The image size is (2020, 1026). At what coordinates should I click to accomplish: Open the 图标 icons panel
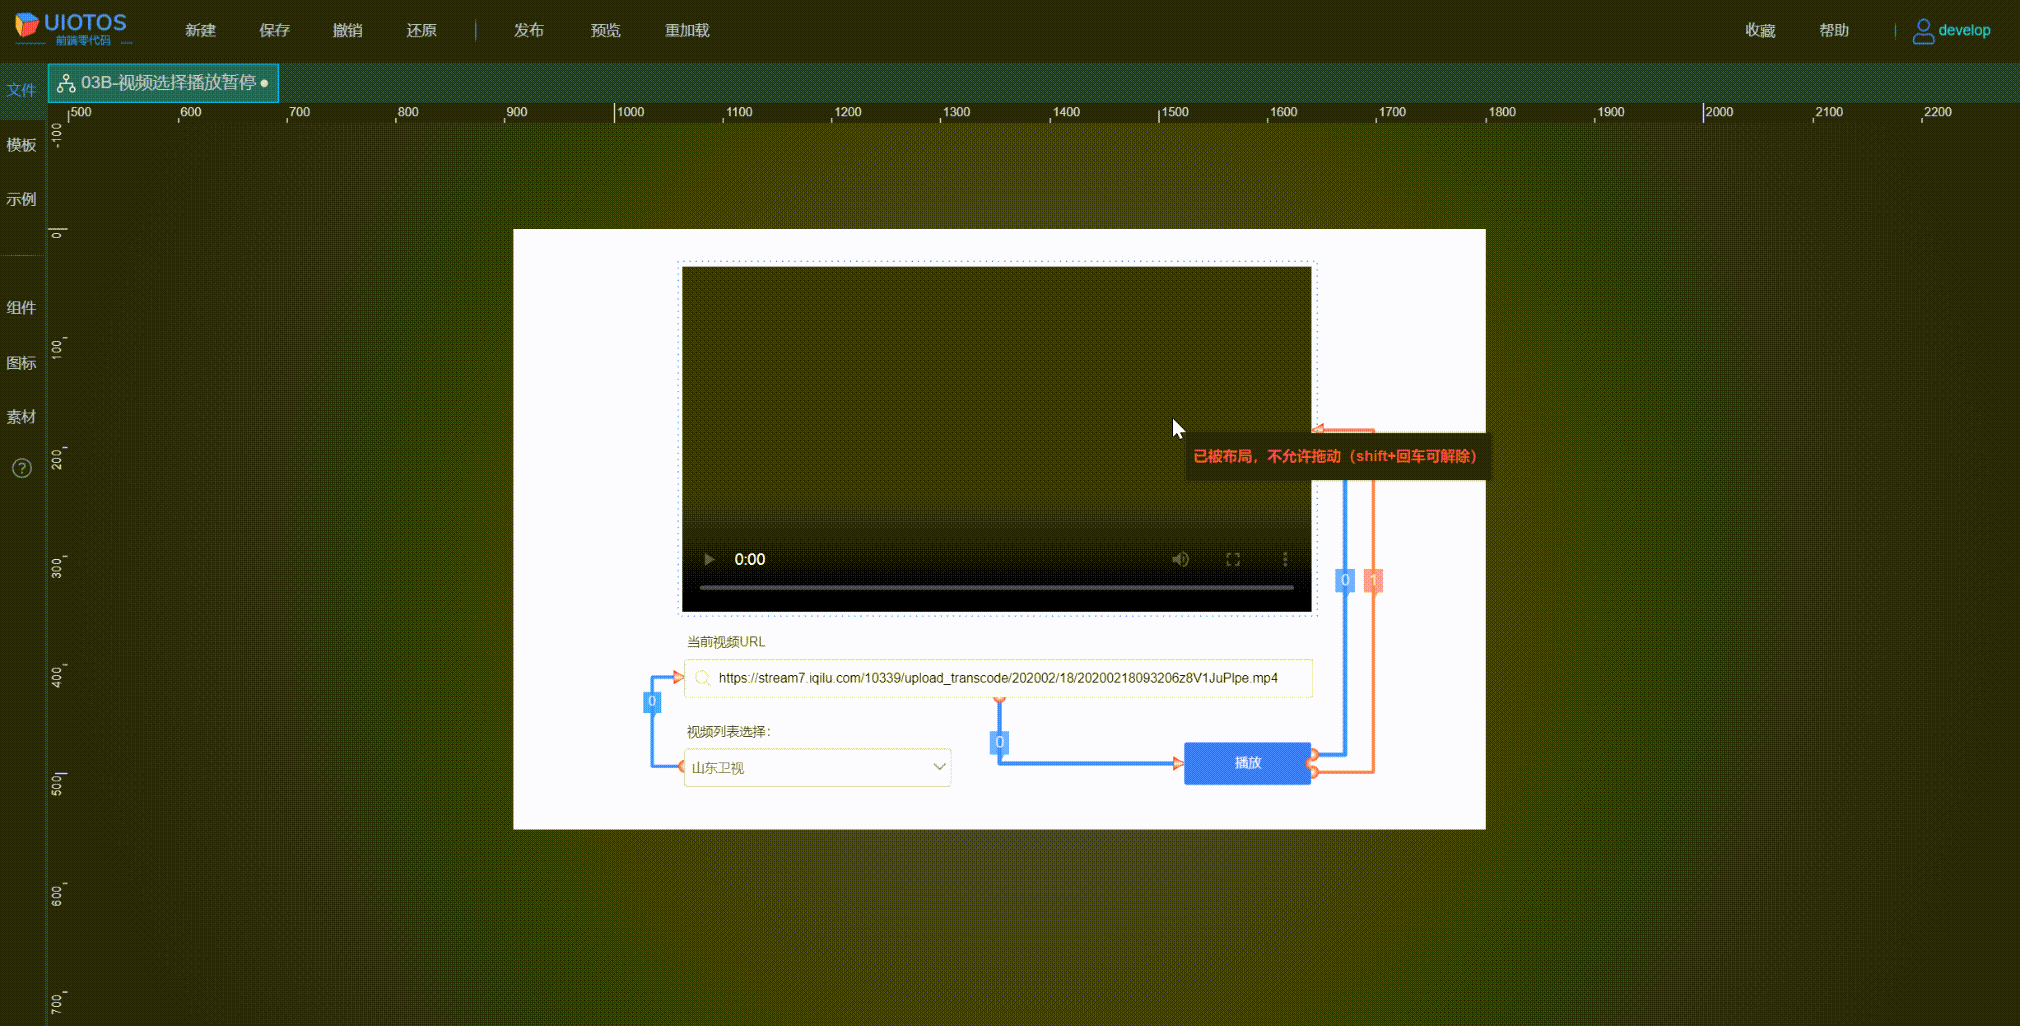(21, 362)
